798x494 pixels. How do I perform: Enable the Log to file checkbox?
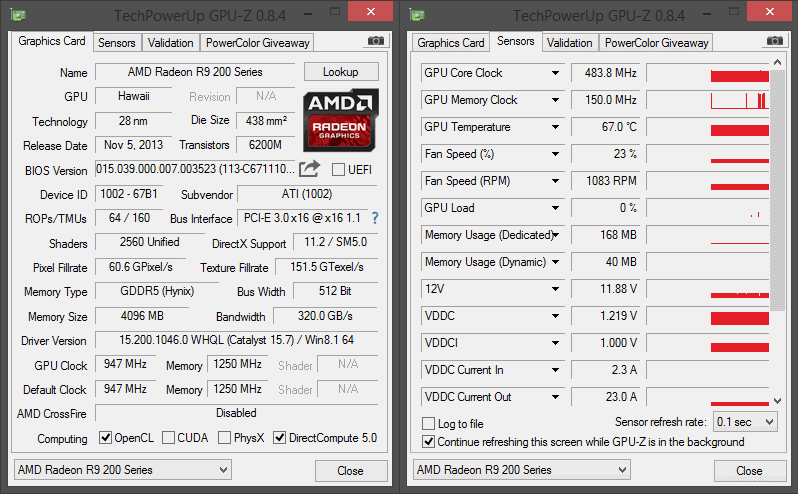429,423
